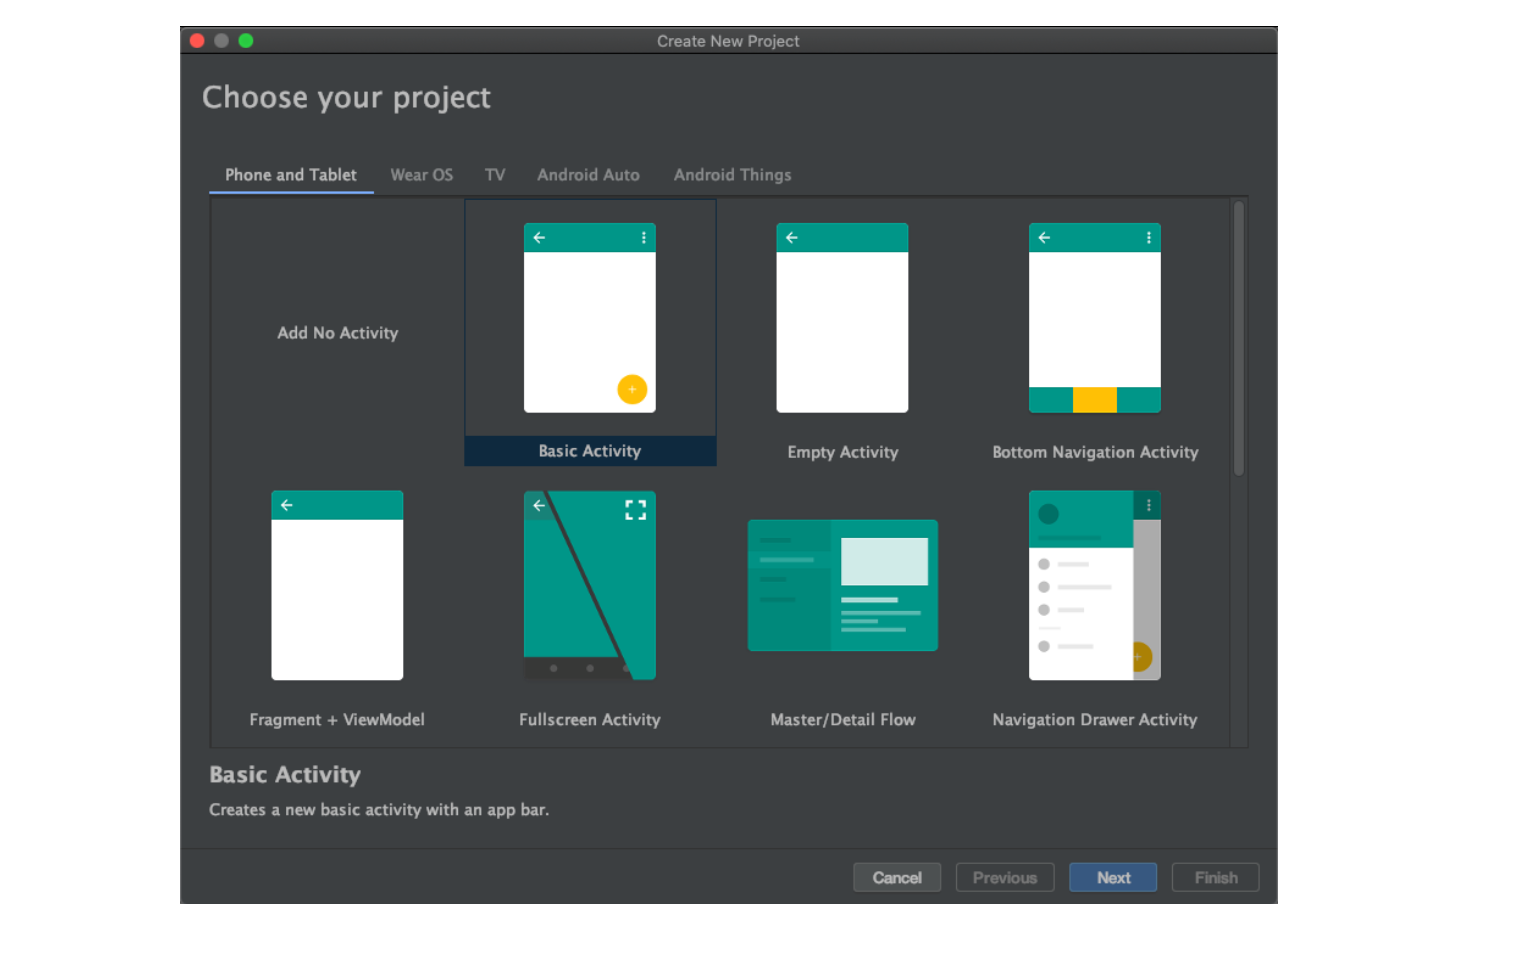Select the Fragment + ViewModel template thumbnail

[x=337, y=585]
